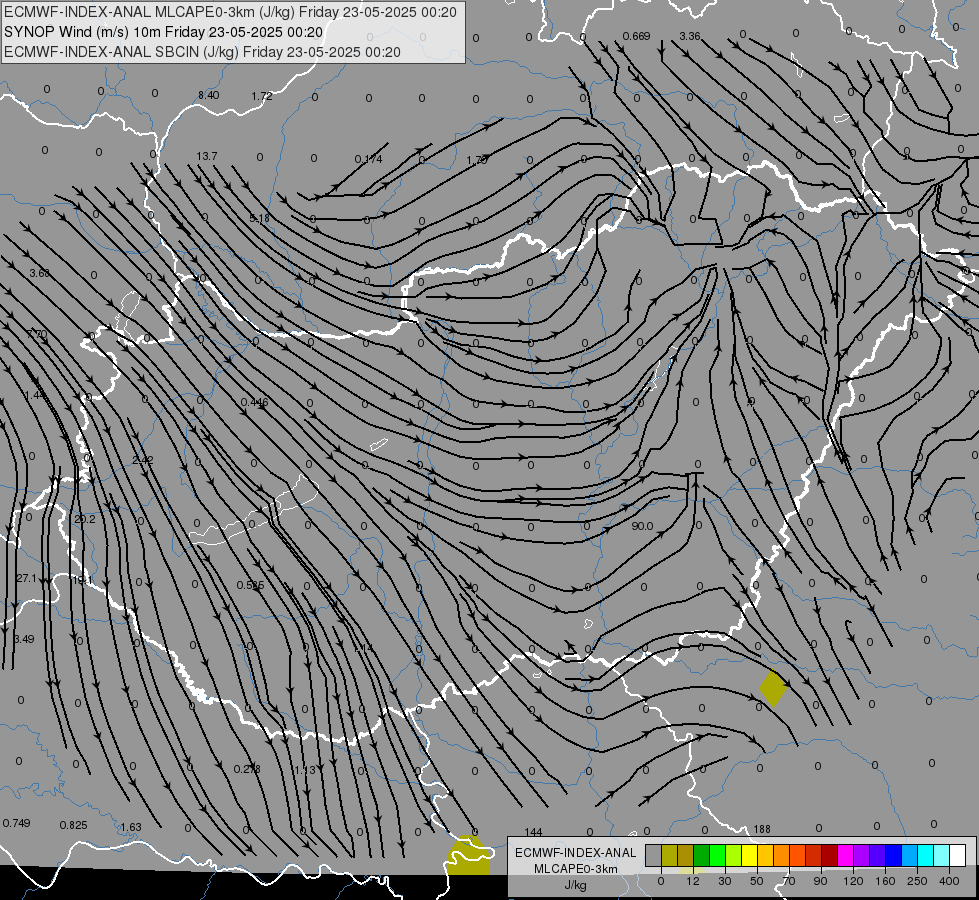979x900 pixels.
Task: Click the bright green legend swatch
Action: pos(718,855)
